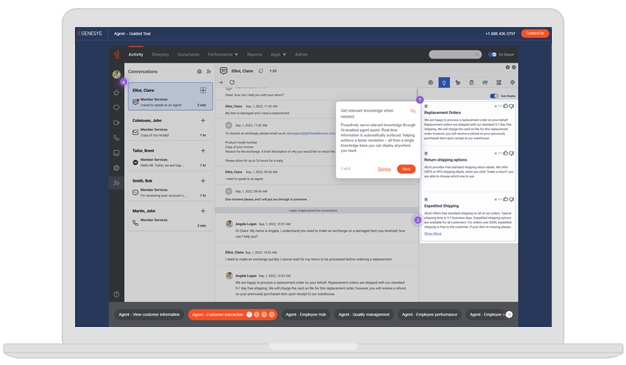This screenshot has height=365, width=626.
Task: Select Agent - Customer interaction tour pill
Action: (x=233, y=315)
